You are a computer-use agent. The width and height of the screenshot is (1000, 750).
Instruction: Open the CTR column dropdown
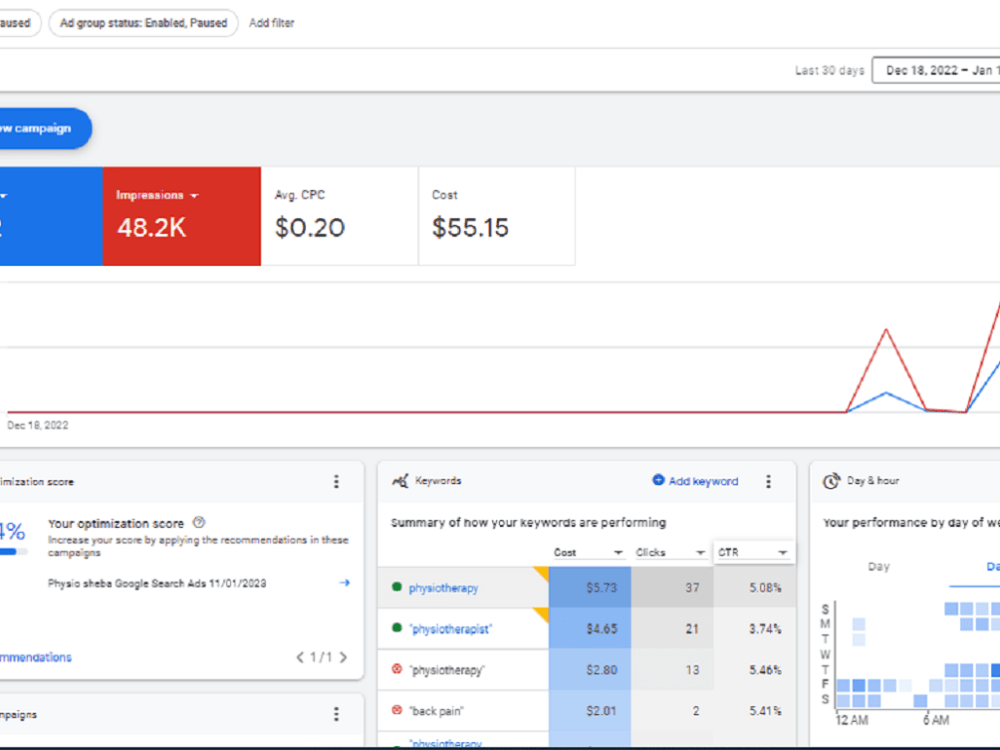pyautogui.click(x=753, y=552)
